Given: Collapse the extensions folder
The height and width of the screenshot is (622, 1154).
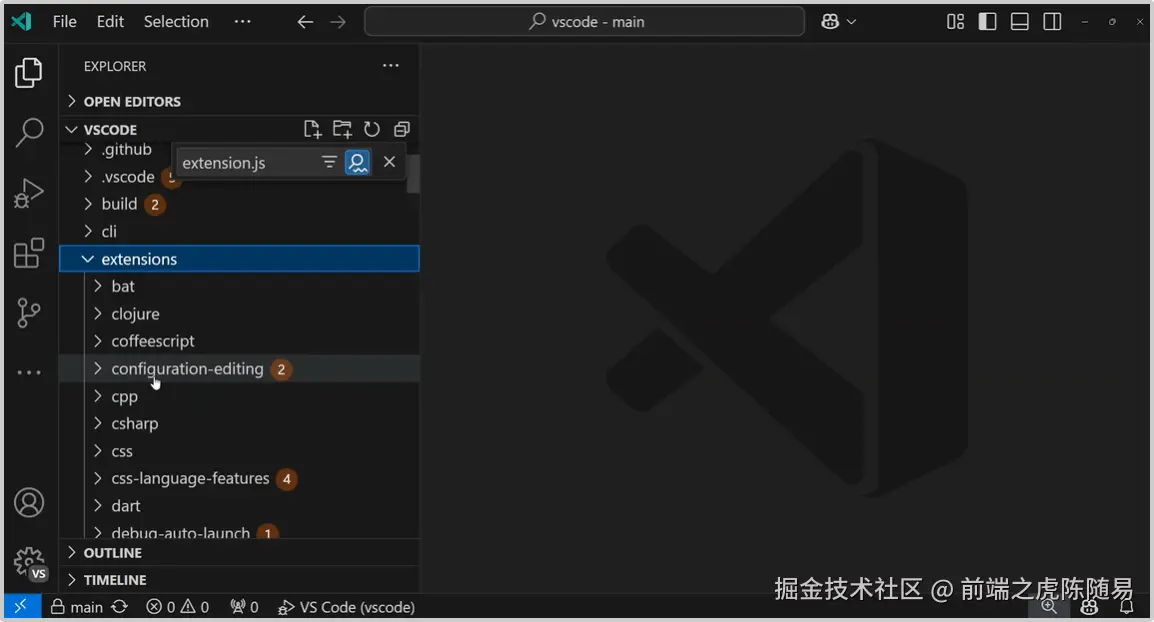Looking at the screenshot, I should click(x=138, y=258).
